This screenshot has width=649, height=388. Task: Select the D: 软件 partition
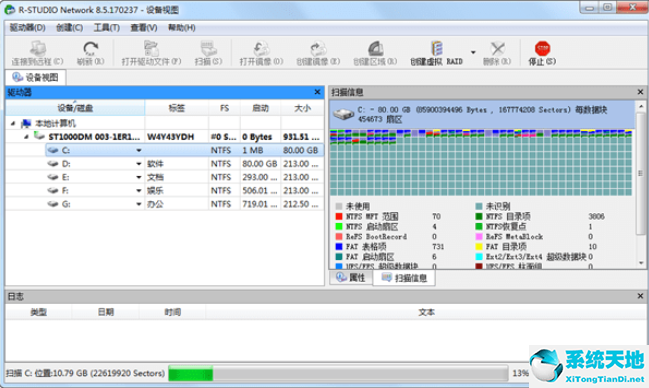click(184, 164)
